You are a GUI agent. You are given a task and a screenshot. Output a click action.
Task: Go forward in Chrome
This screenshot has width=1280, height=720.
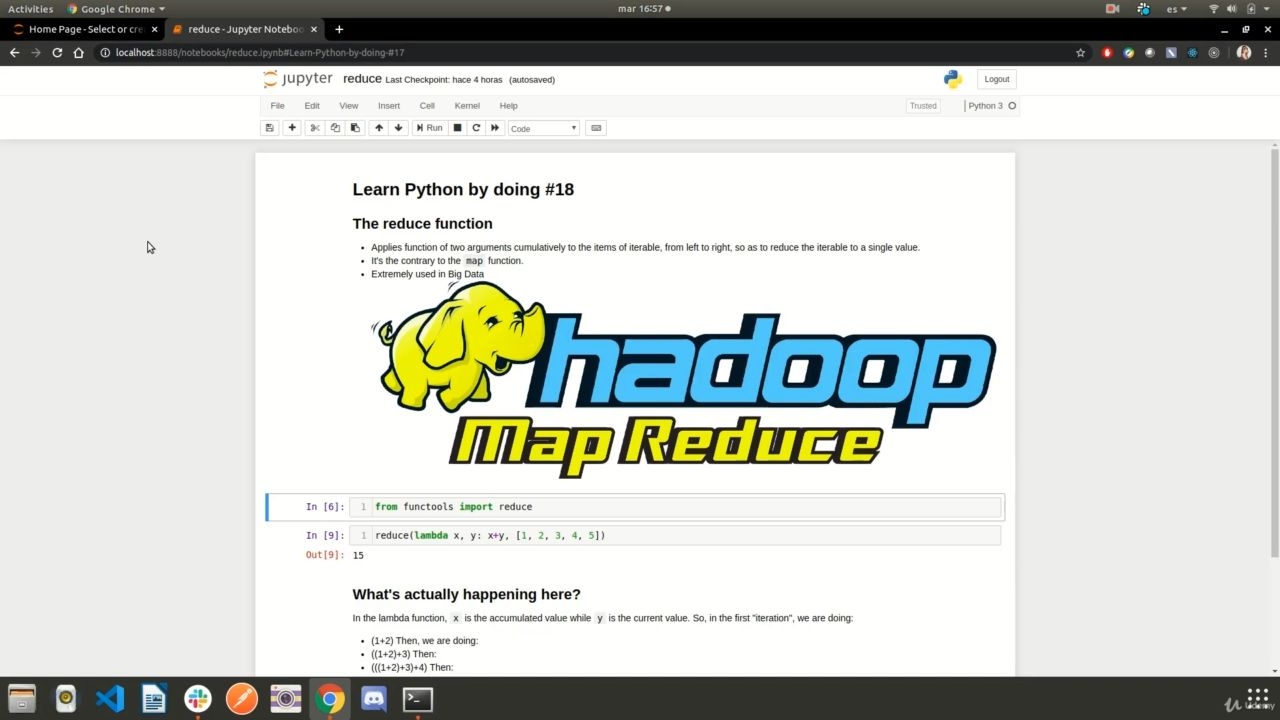pyautogui.click(x=36, y=52)
